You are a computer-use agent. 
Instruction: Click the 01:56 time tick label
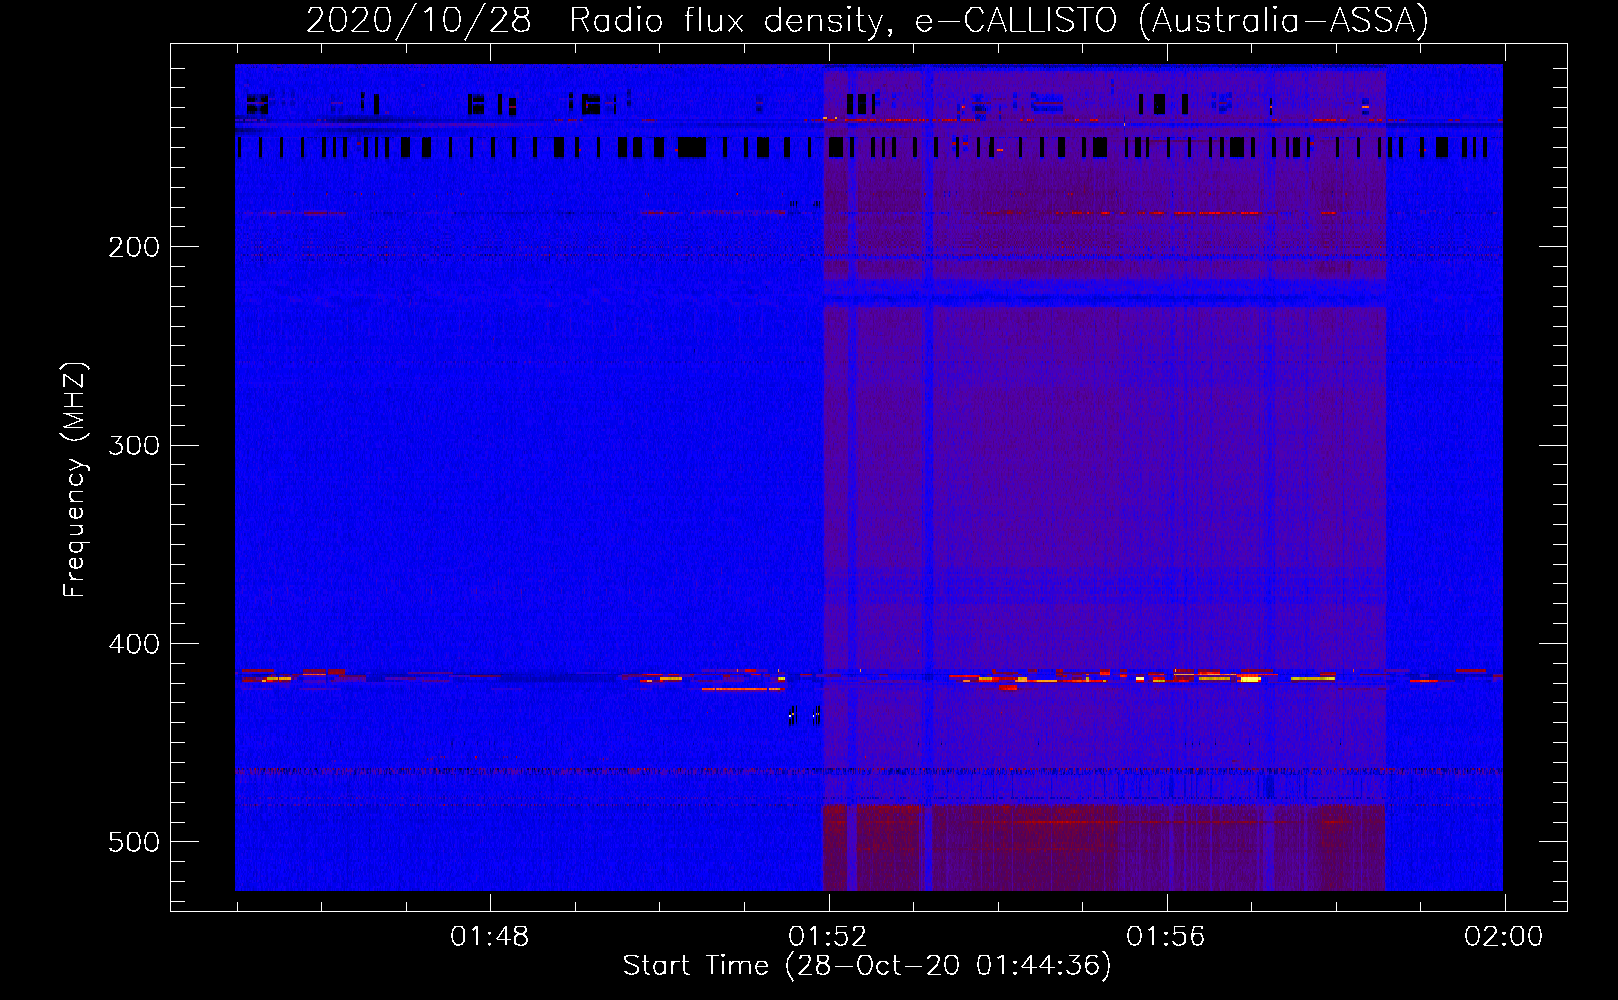tap(1165, 937)
